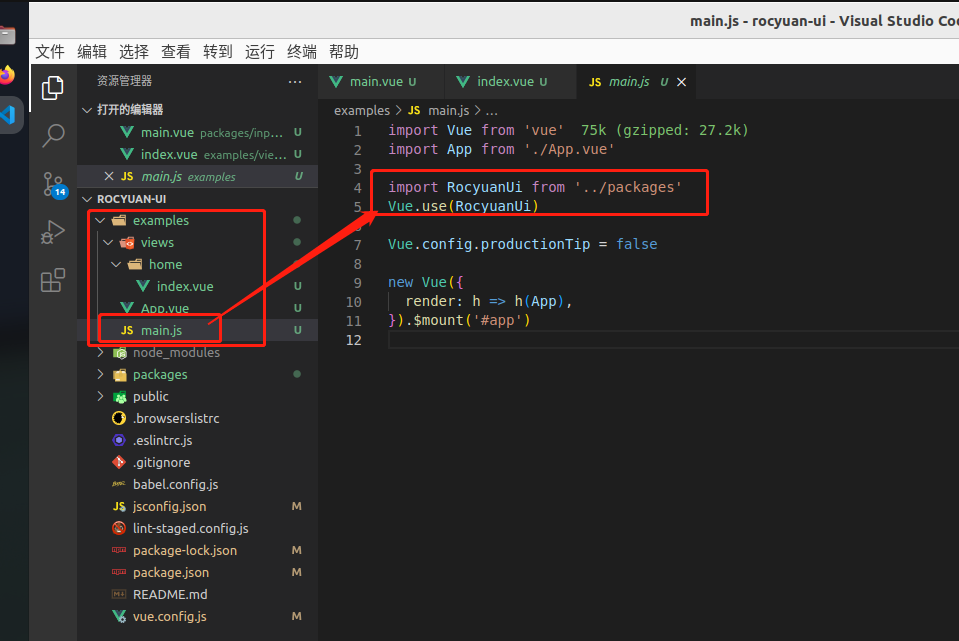959x641 pixels.
Task: Open the 运行 menu
Action: pos(259,52)
